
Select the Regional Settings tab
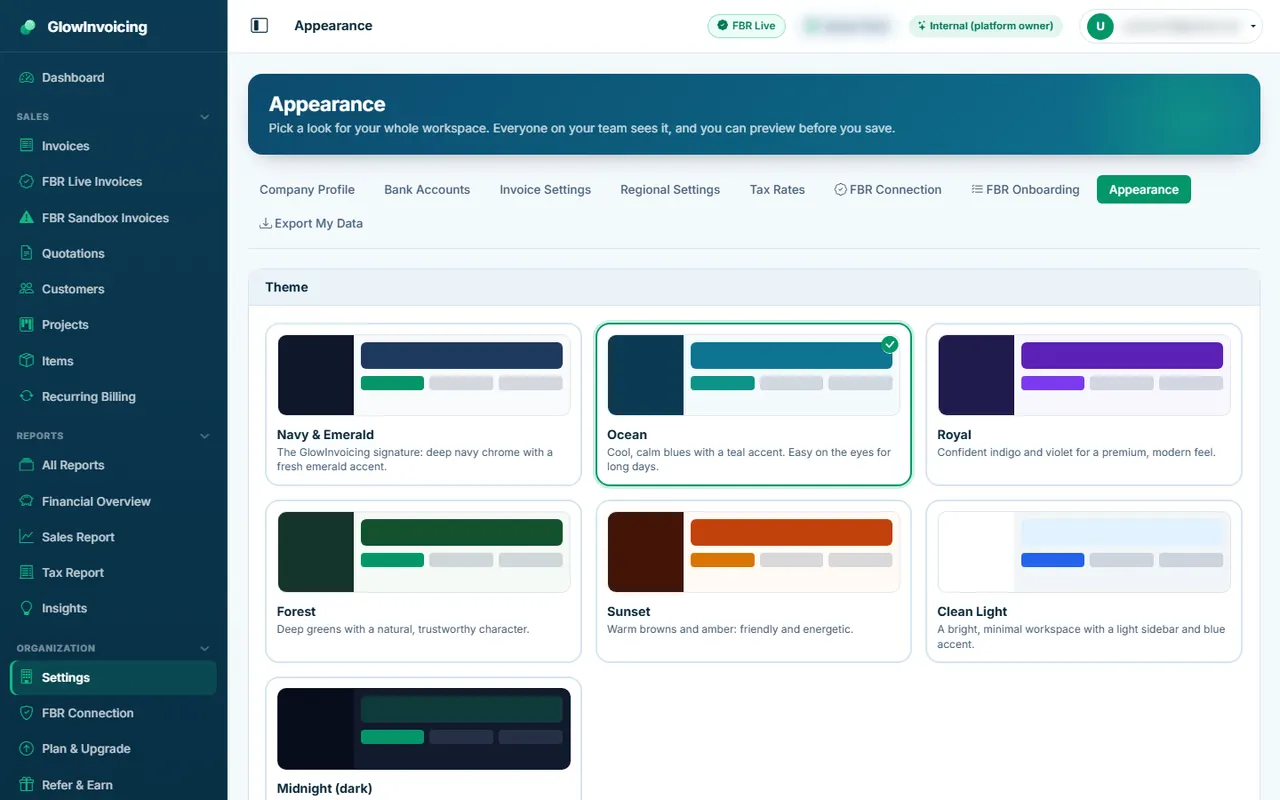point(670,190)
